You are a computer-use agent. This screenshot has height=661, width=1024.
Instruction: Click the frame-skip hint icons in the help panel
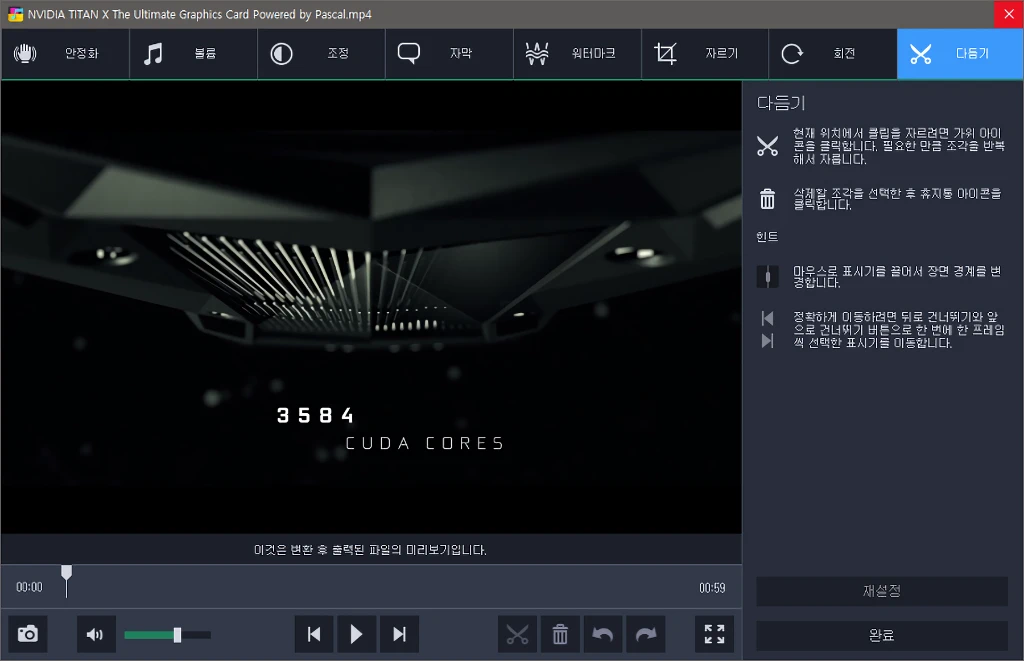point(767,329)
